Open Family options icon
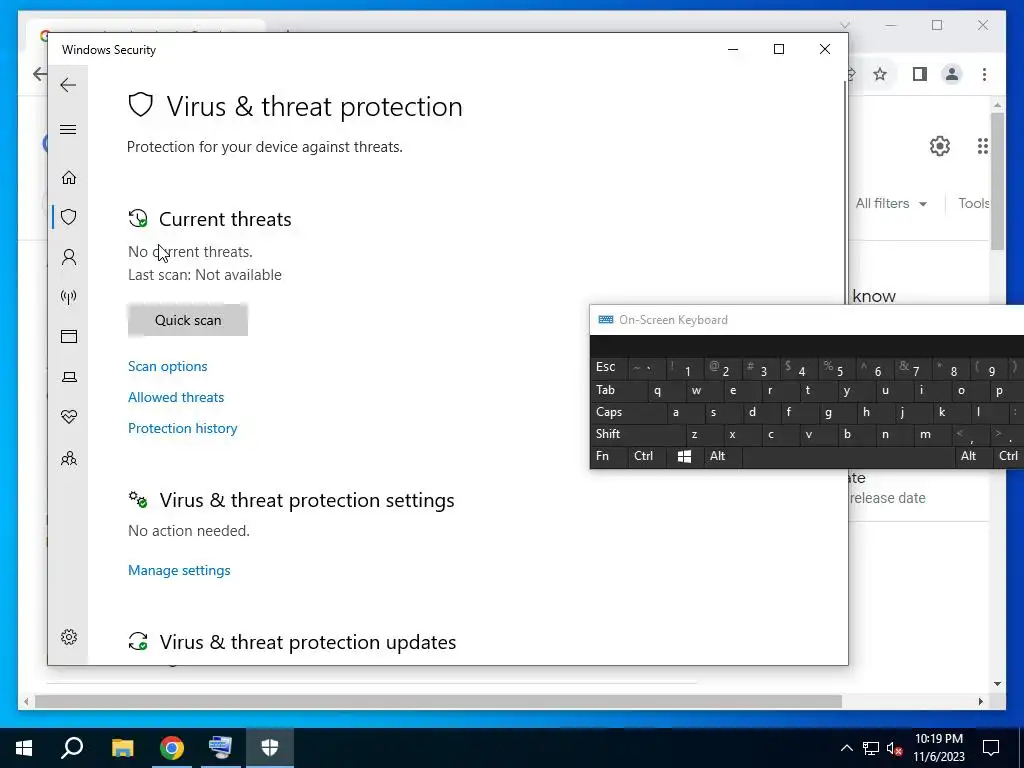Image resolution: width=1024 pixels, height=768 pixels. (x=69, y=458)
